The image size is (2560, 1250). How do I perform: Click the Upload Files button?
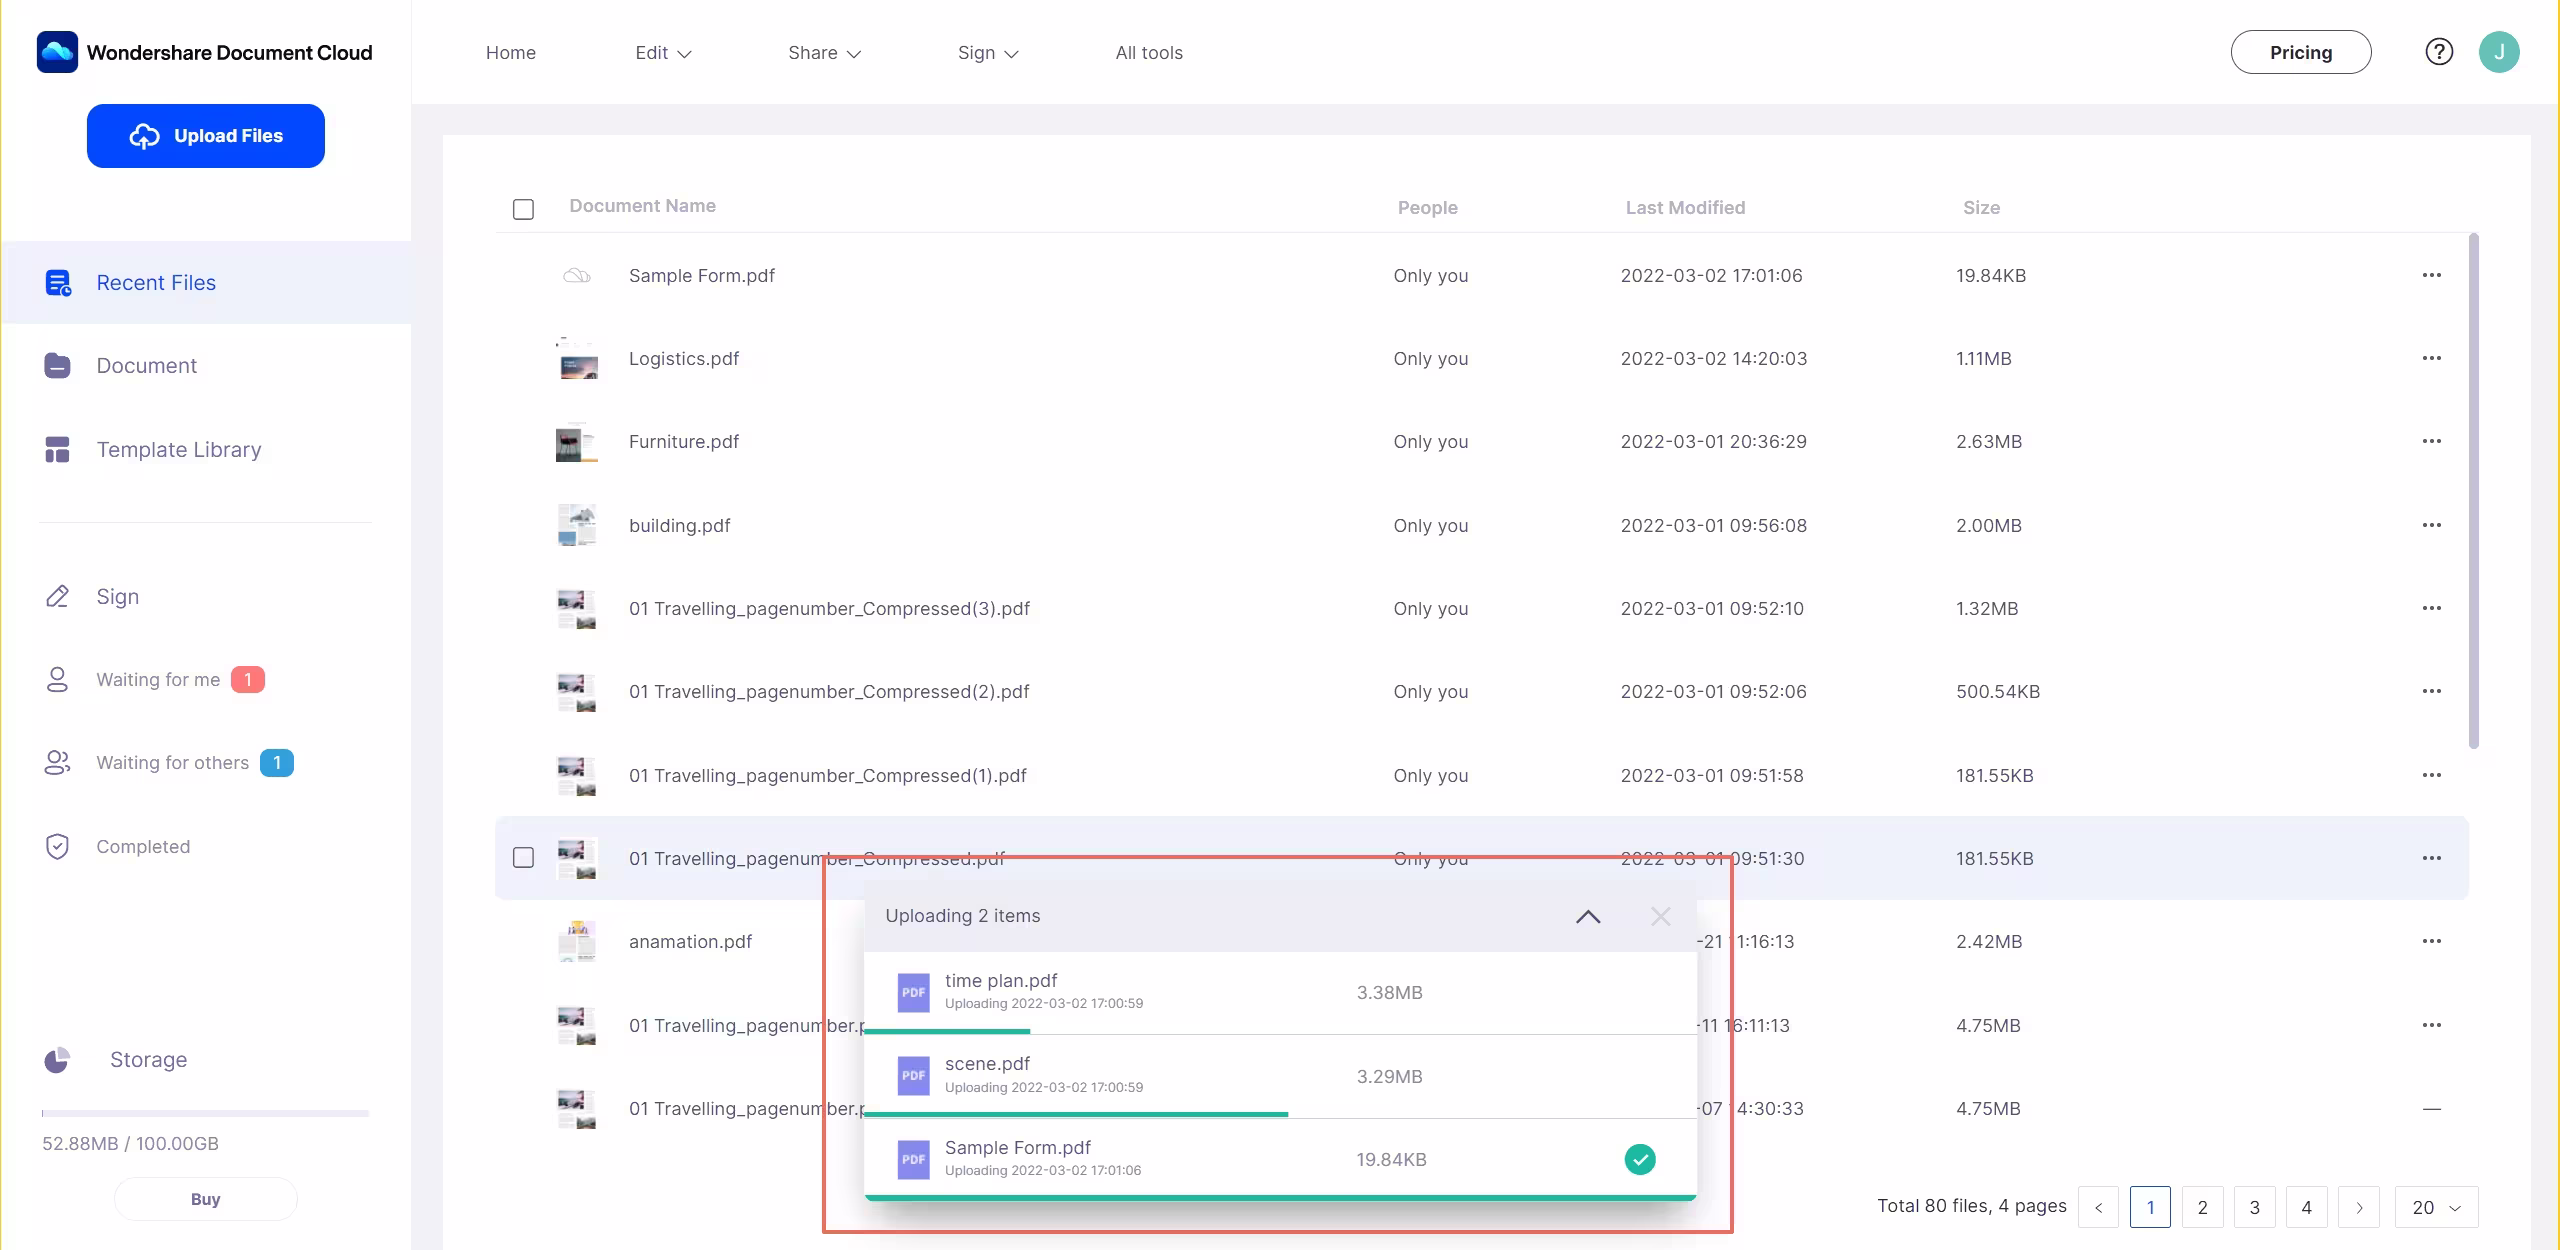(205, 136)
